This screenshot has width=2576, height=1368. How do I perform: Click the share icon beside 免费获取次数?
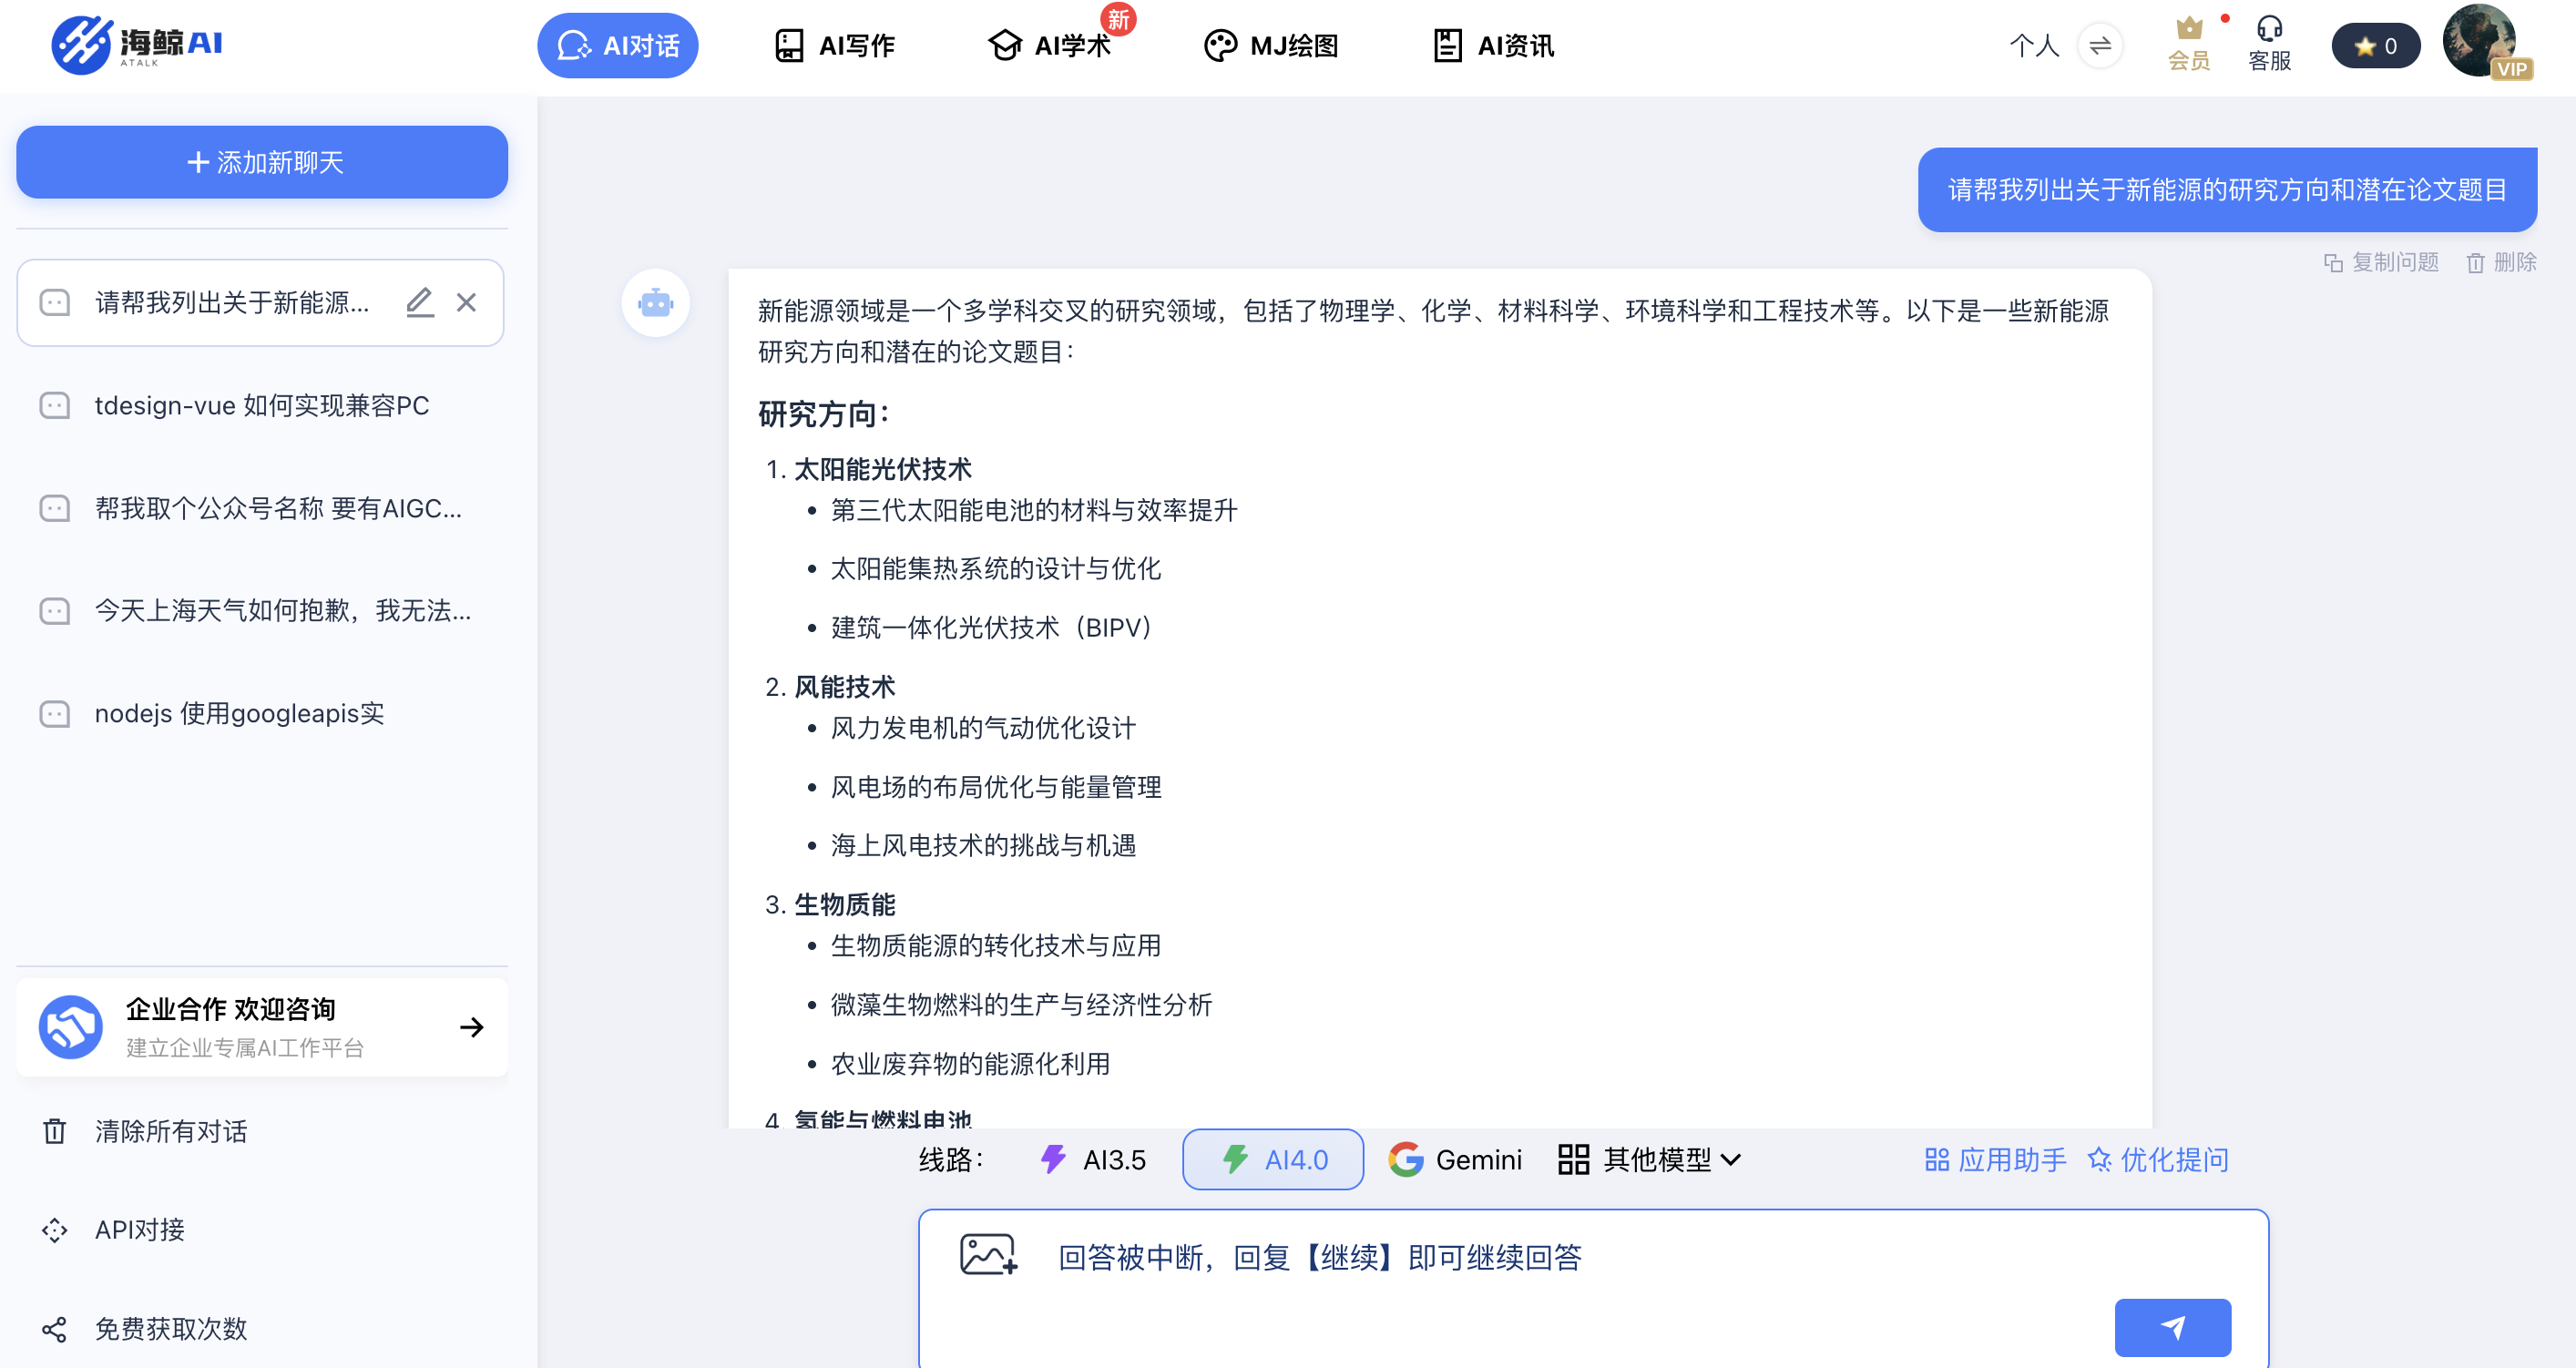[55, 1328]
